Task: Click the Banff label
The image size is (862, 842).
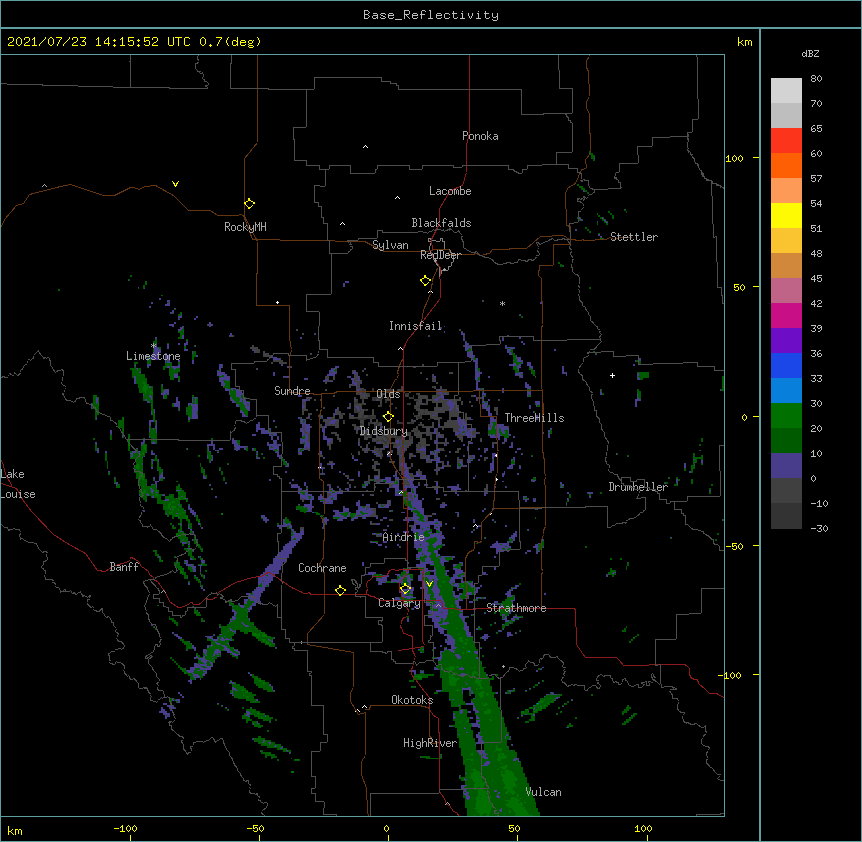Action: [124, 567]
